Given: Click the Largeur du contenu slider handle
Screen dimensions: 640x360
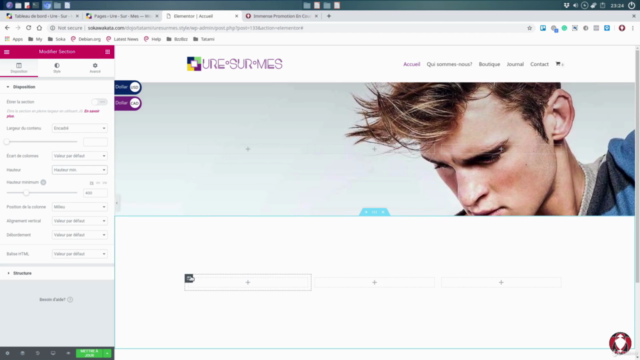Looking at the screenshot, I should point(7,142).
